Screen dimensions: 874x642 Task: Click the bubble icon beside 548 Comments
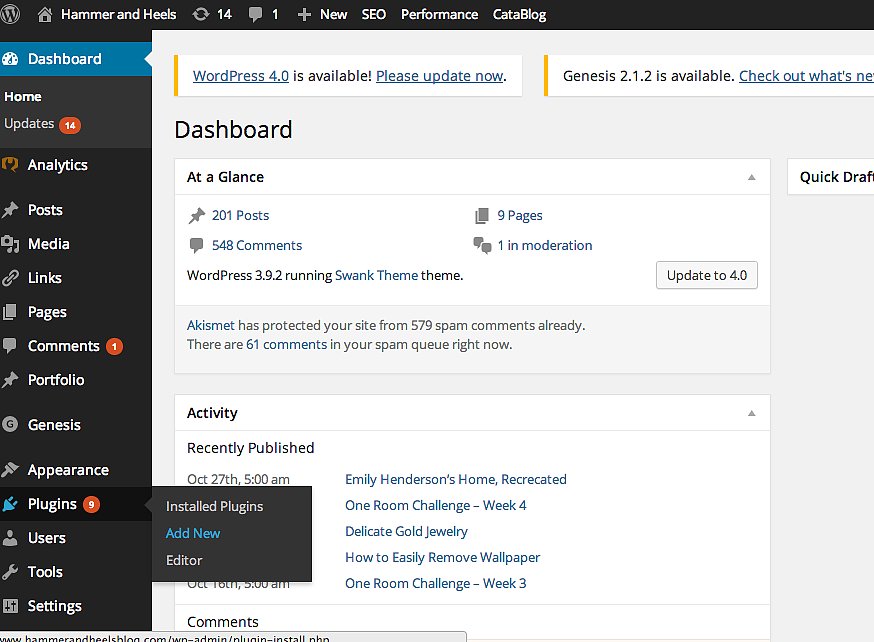(x=196, y=245)
